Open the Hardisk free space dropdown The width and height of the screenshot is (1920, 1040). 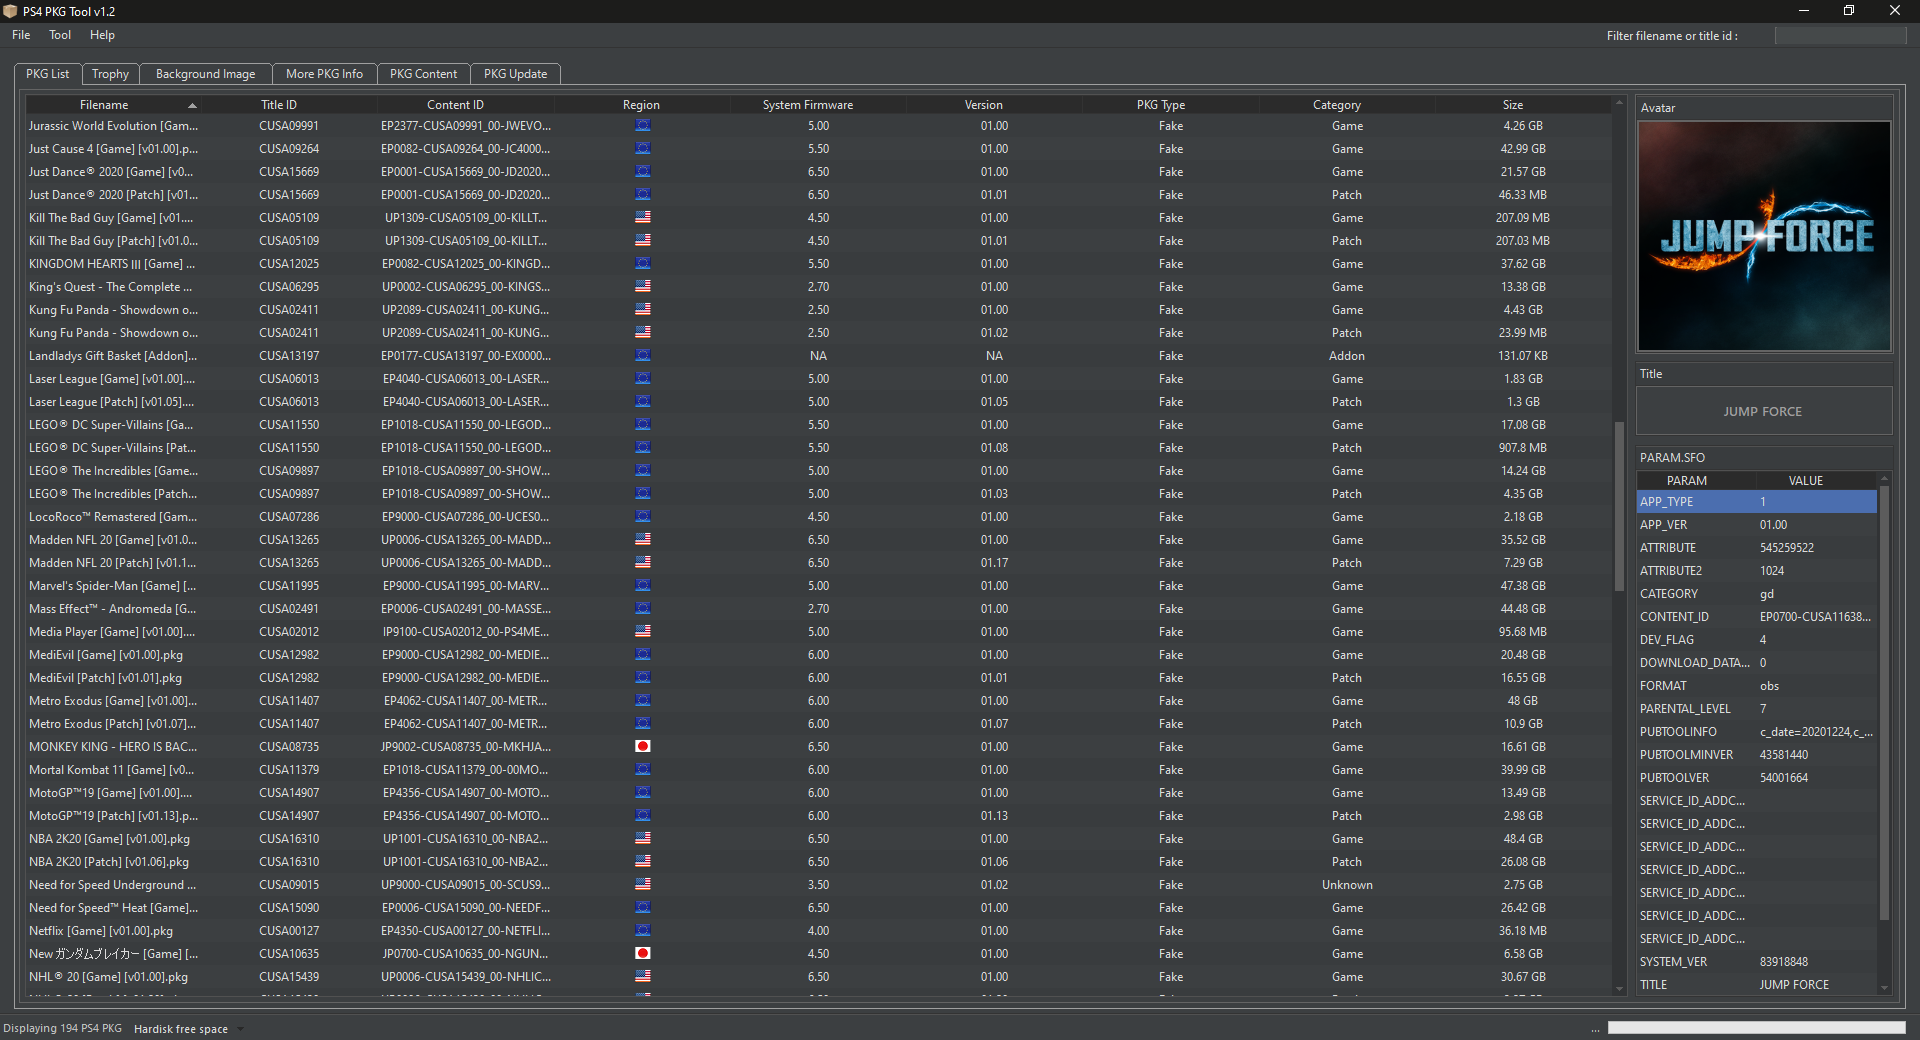[240, 1029]
